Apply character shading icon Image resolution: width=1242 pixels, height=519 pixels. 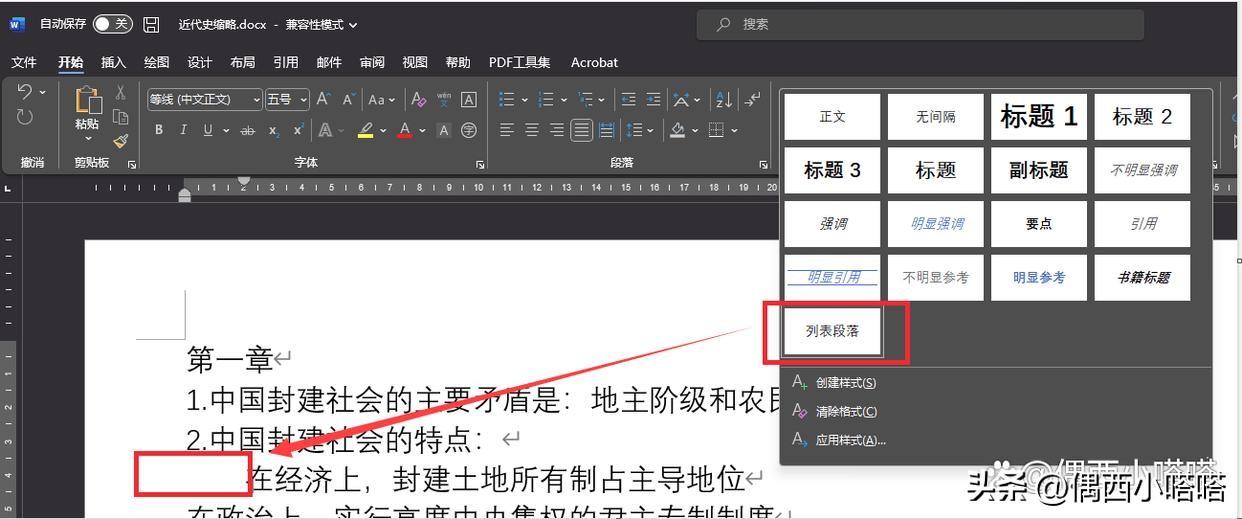444,130
